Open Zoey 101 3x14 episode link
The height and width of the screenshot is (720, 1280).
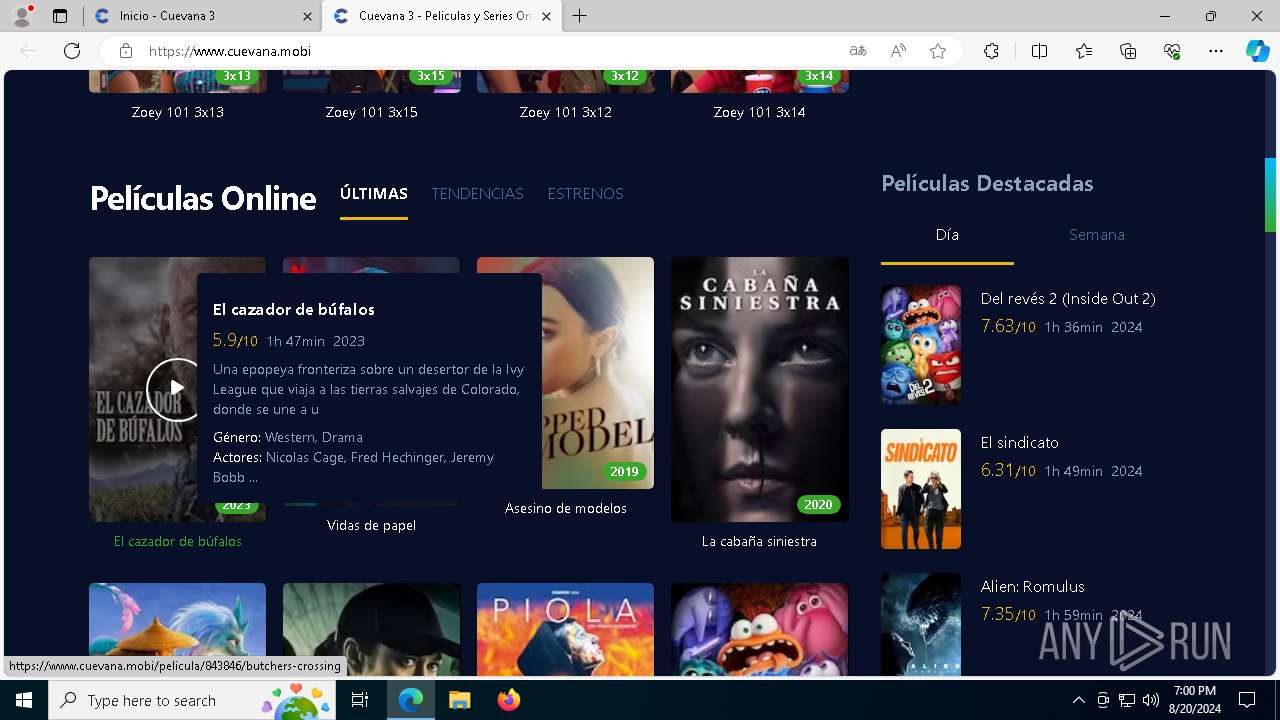coord(760,112)
